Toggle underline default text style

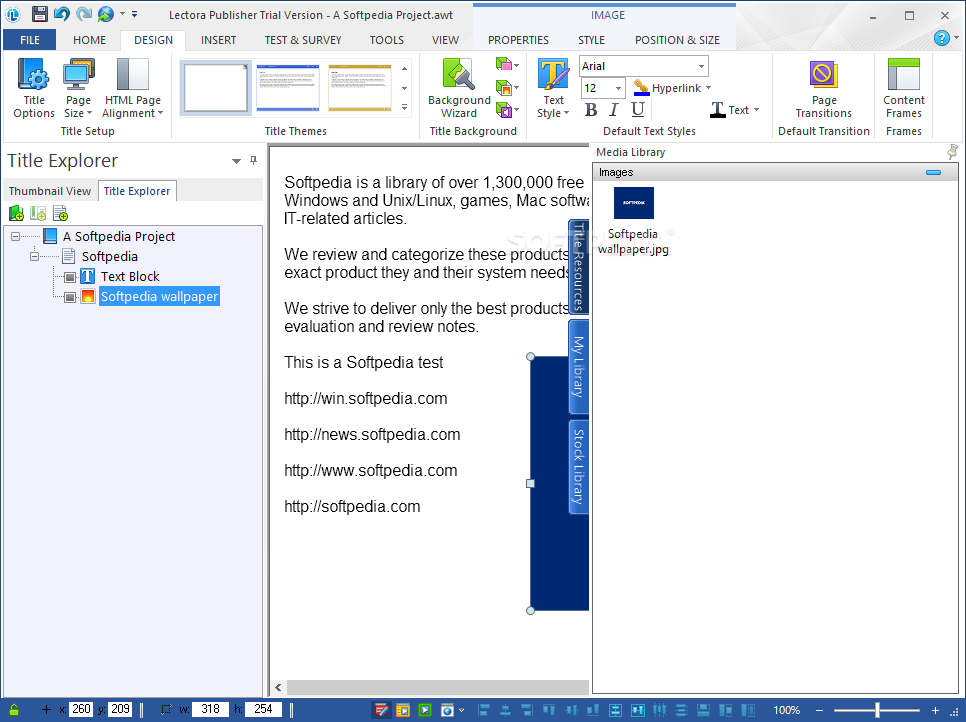[x=638, y=110]
